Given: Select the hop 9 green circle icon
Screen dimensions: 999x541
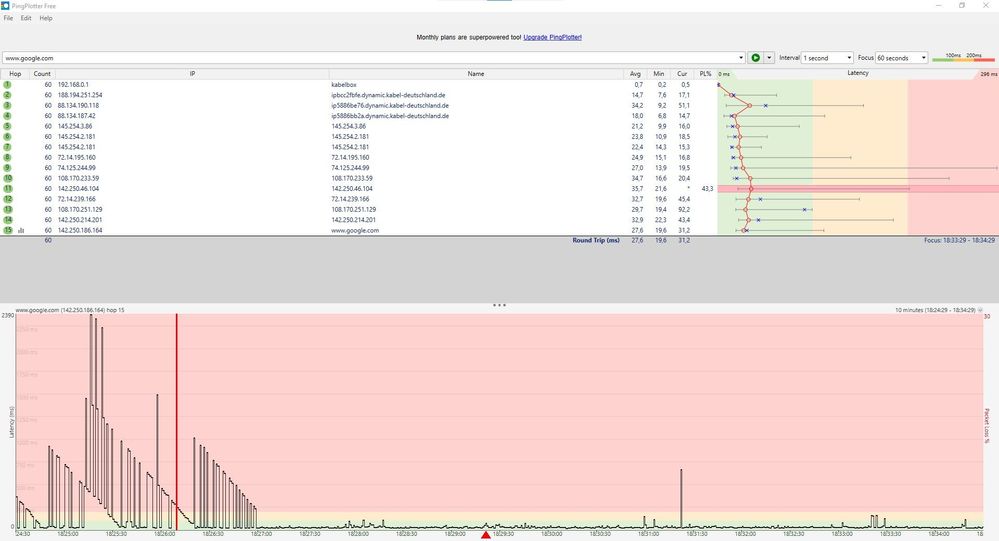Looking at the screenshot, I should 8,168.
